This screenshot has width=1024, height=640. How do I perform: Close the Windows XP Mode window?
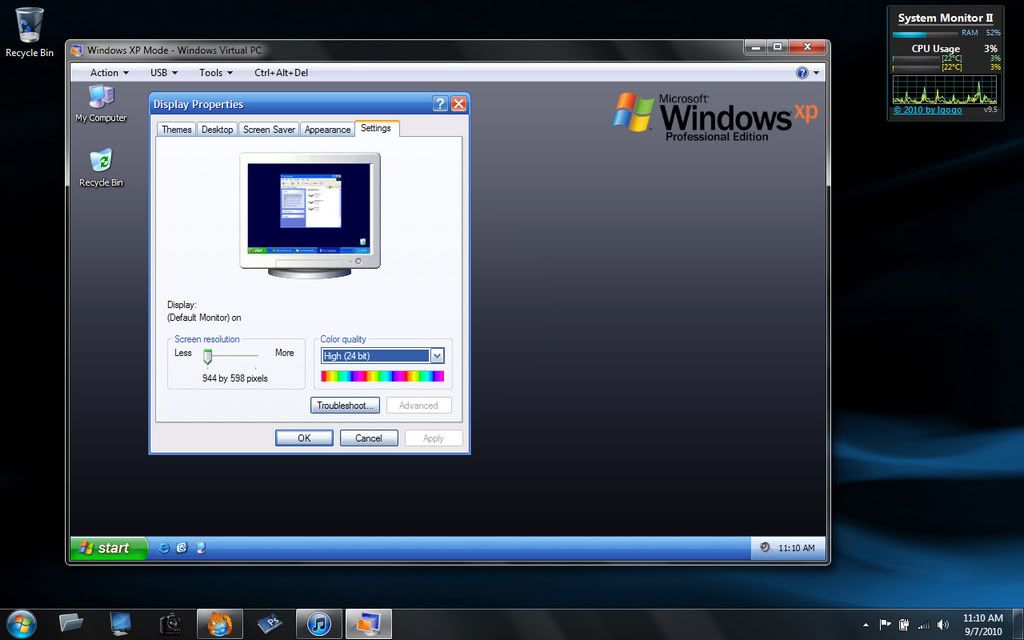(x=807, y=47)
